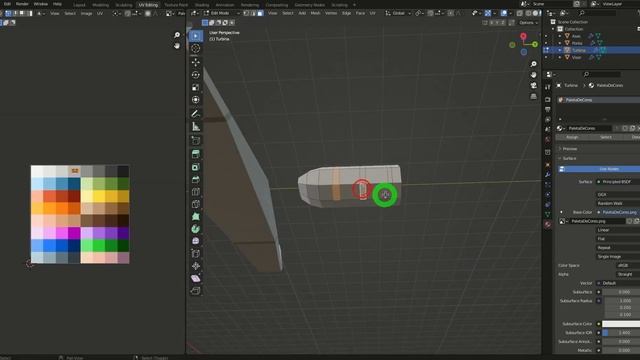Select the Loop Cut tool
This screenshot has height=360, width=640.
click(x=196, y=191)
